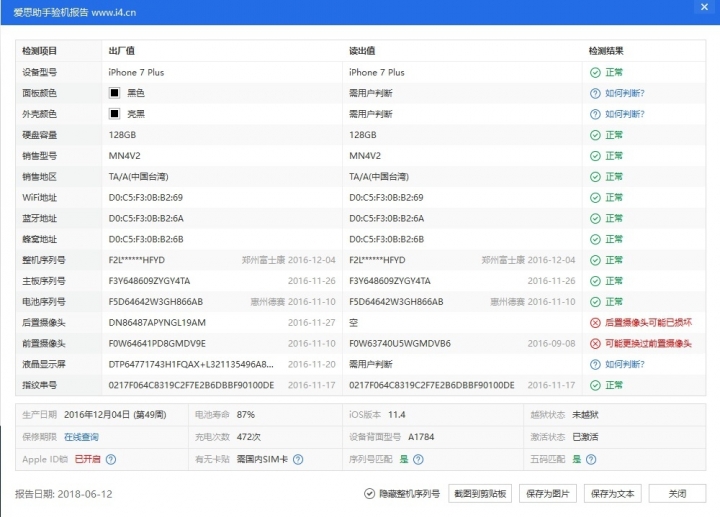Image resolution: width=720 pixels, height=517 pixels.
Task: Click the iOS version value 11.4
Action: click(397, 415)
